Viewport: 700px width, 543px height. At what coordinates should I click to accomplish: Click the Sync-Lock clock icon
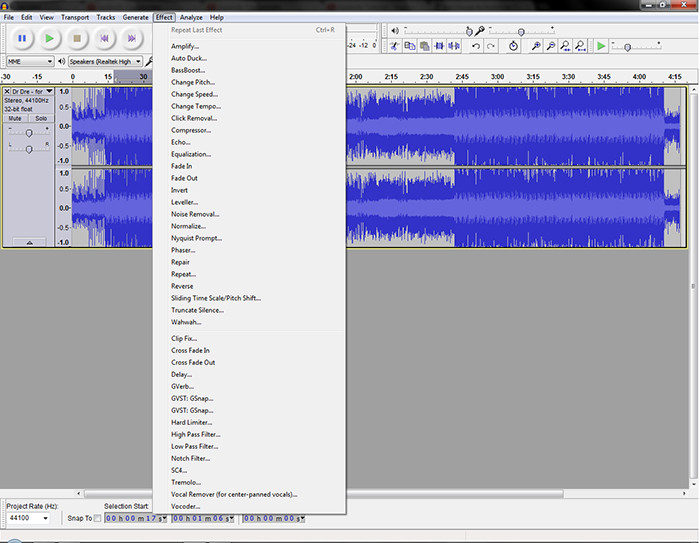[x=513, y=46]
